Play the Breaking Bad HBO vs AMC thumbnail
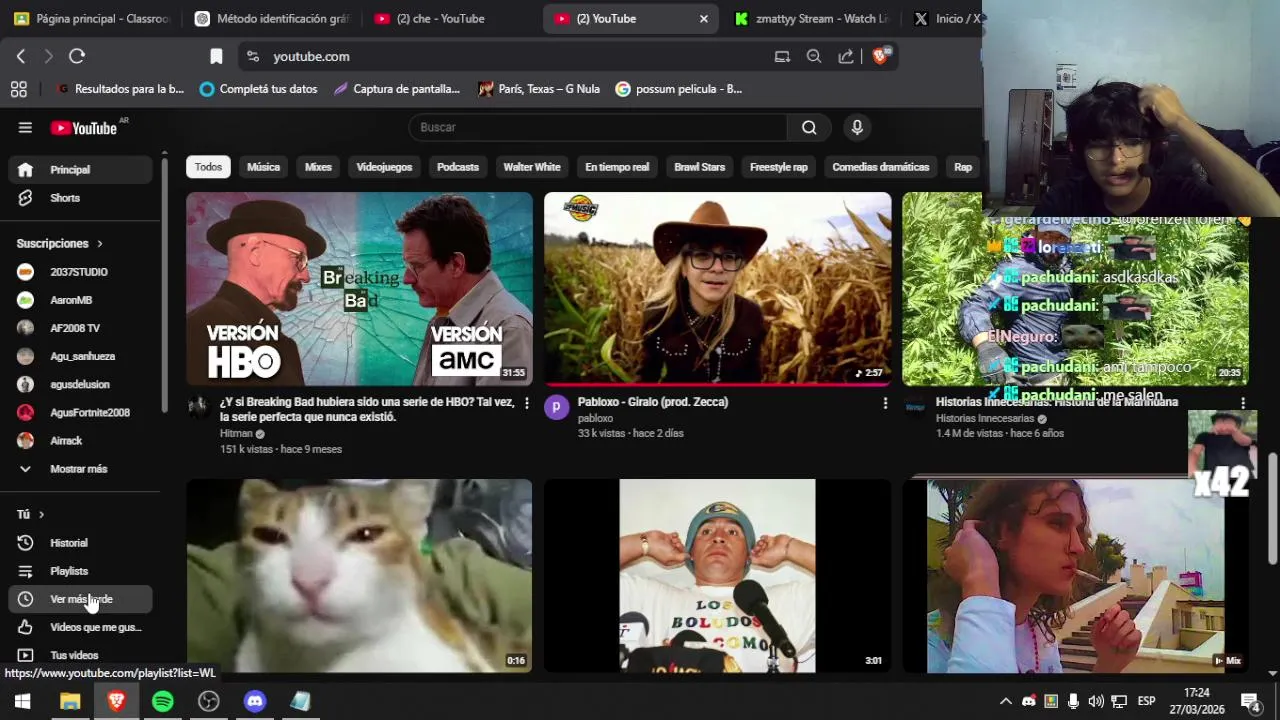The height and width of the screenshot is (720, 1280). click(x=359, y=289)
